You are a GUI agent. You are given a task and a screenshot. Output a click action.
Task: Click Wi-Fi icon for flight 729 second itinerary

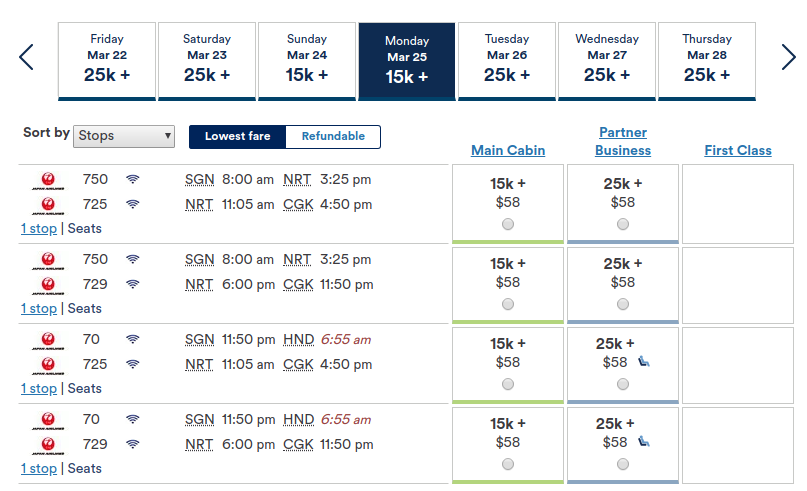[133, 284]
